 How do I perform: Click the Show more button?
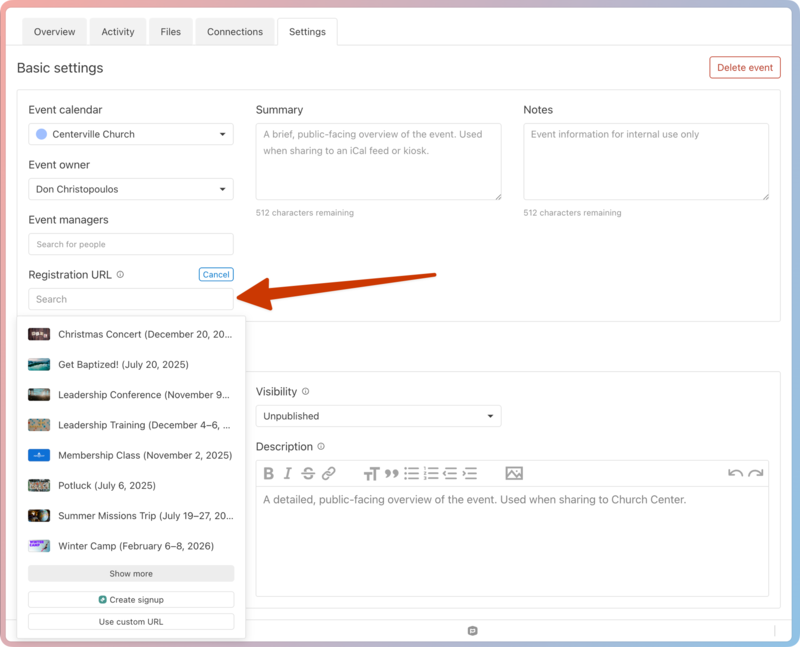tap(130, 573)
